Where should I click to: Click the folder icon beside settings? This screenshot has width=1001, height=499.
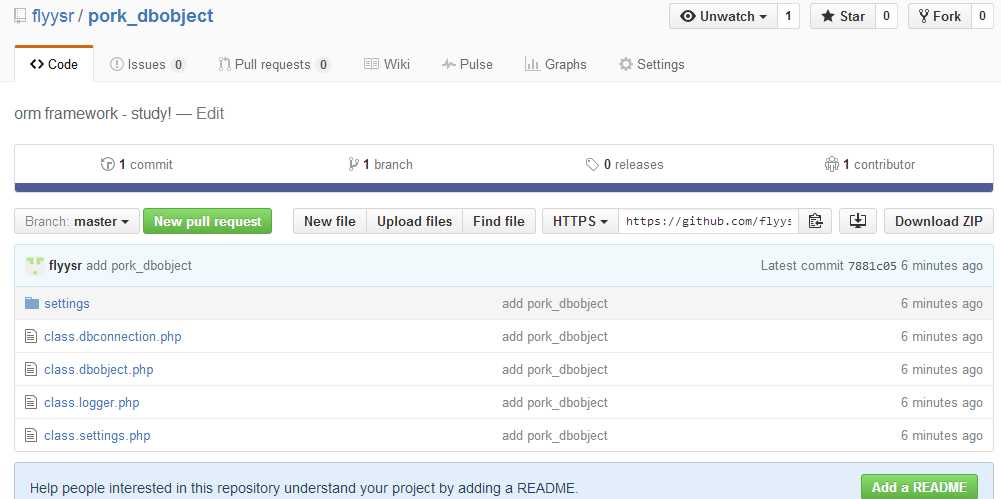click(x=32, y=303)
